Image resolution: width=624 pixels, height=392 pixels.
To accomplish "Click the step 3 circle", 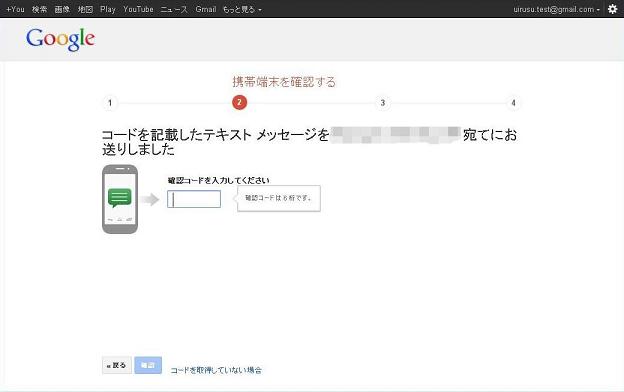I will (x=383, y=103).
